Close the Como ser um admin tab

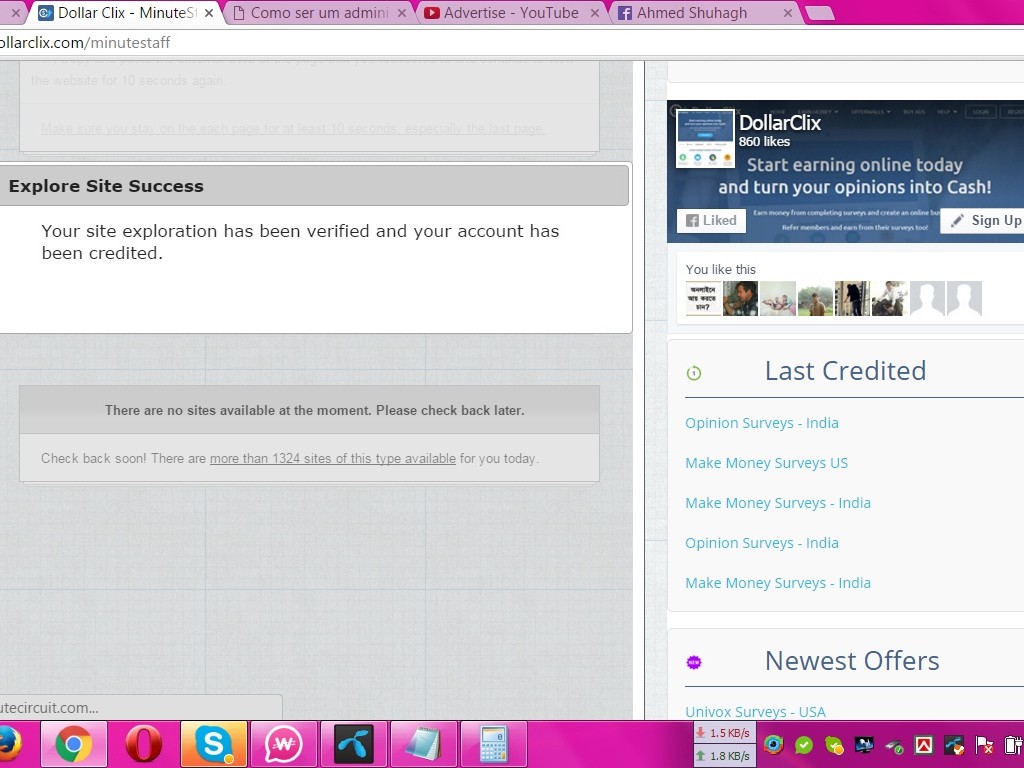[402, 13]
